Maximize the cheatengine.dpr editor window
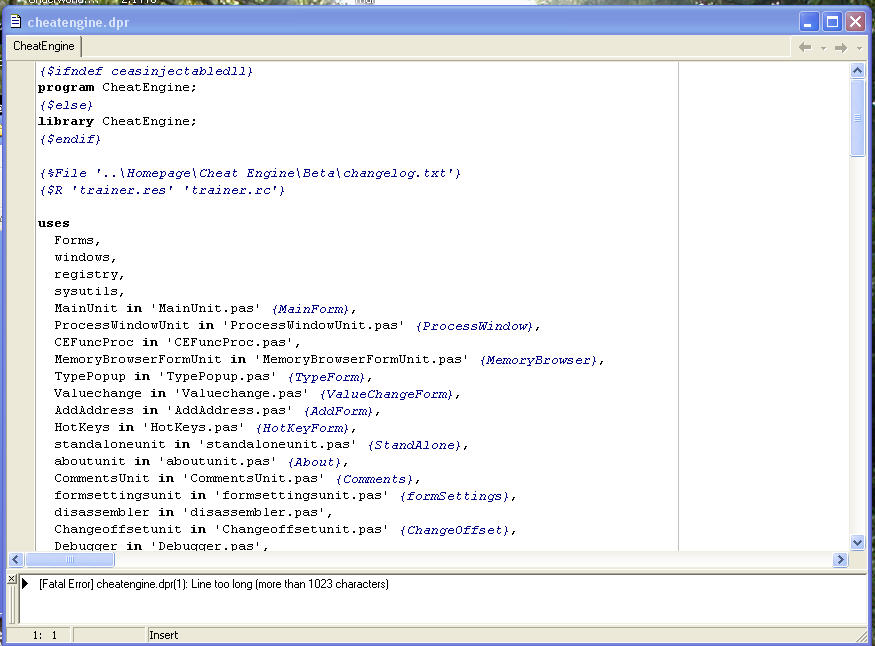The height and width of the screenshot is (646, 875). pyautogui.click(x=832, y=21)
